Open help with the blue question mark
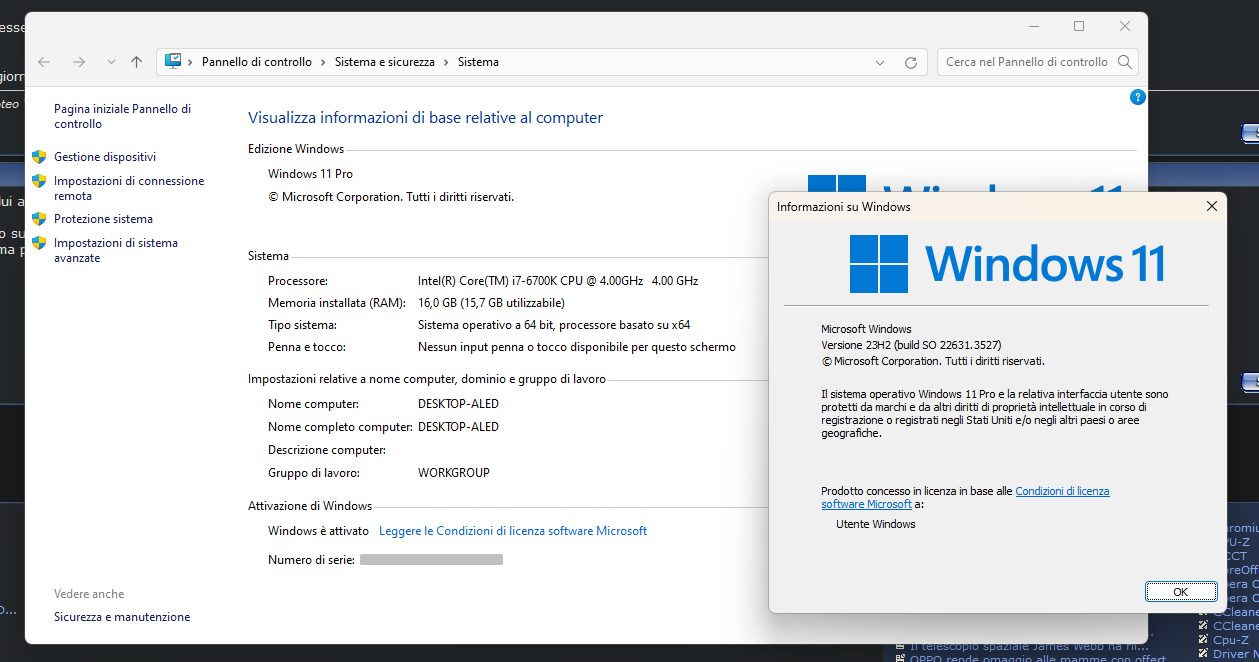This screenshot has width=1259, height=662. (1137, 97)
